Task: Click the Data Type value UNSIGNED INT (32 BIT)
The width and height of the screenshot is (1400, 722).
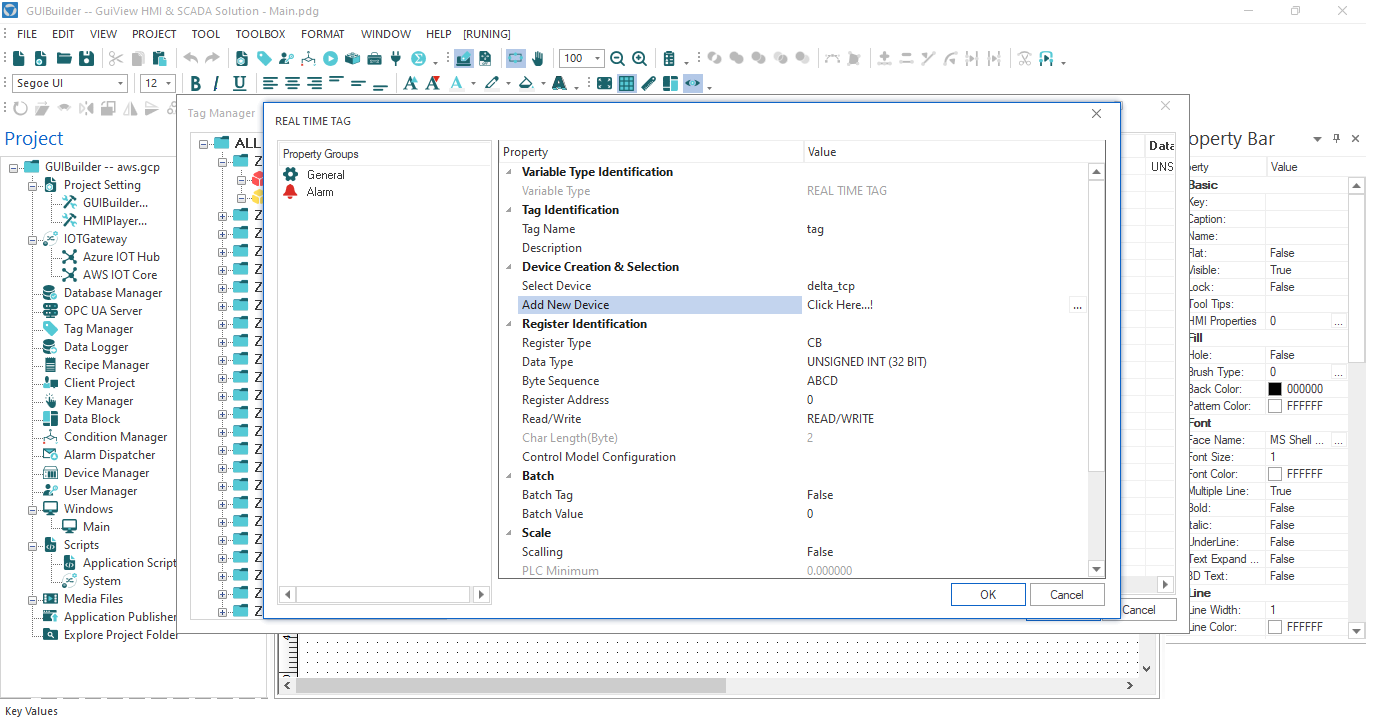Action: pyautogui.click(x=866, y=362)
